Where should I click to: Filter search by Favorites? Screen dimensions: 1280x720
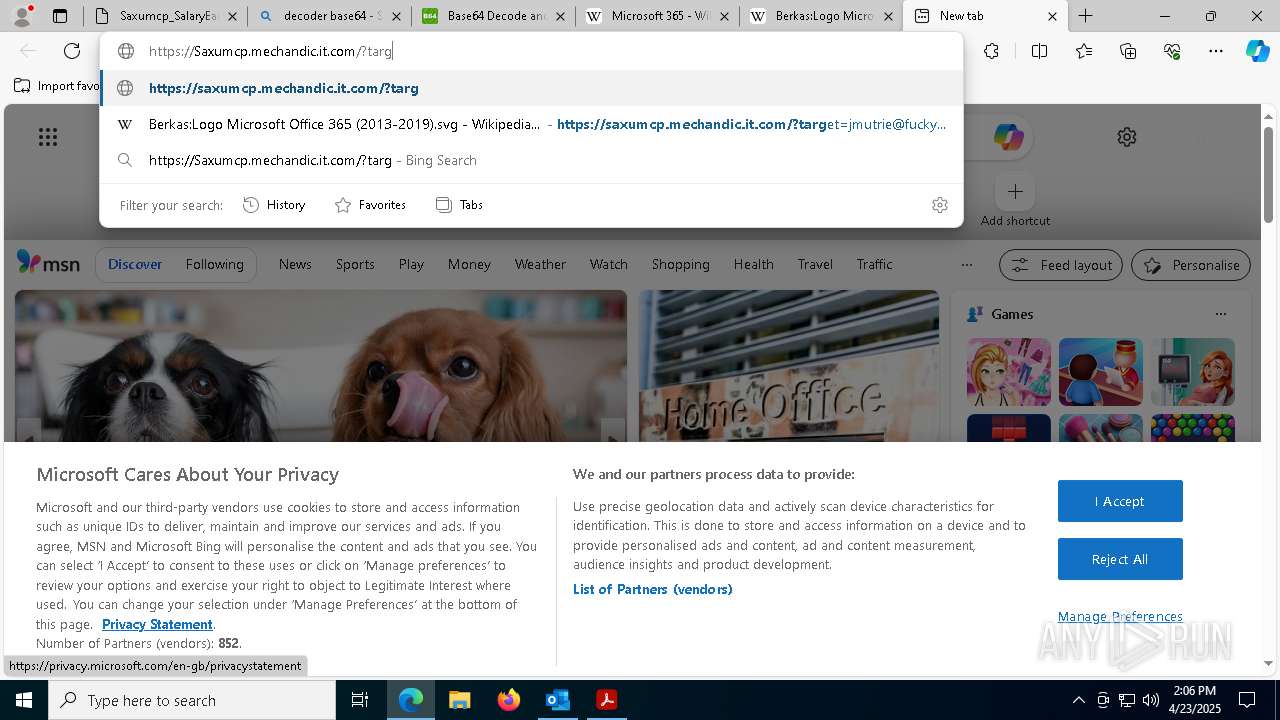coord(370,205)
